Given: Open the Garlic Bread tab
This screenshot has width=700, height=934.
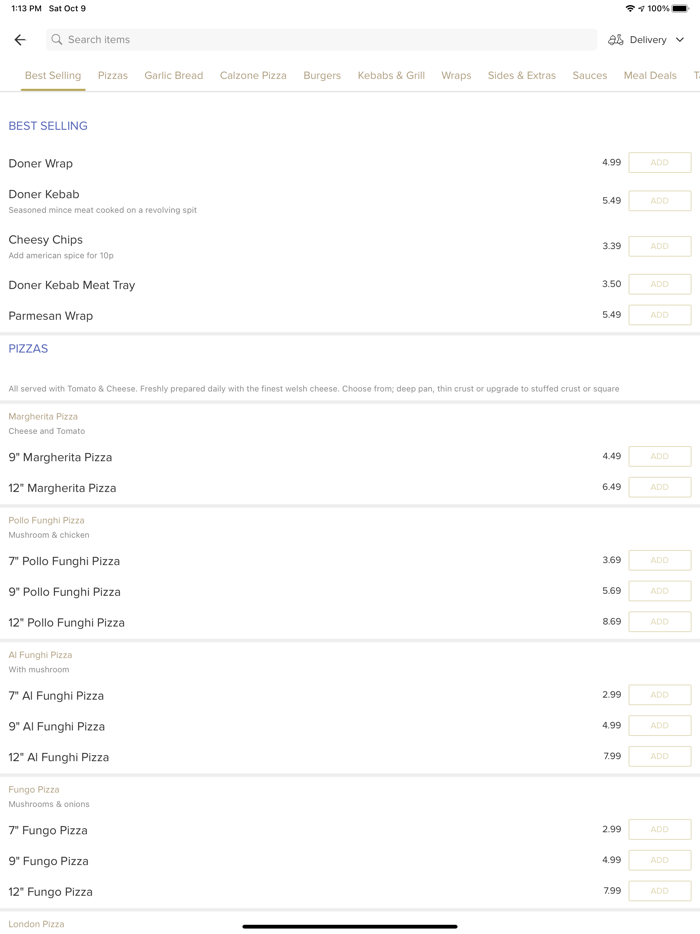Looking at the screenshot, I should coord(174,76).
